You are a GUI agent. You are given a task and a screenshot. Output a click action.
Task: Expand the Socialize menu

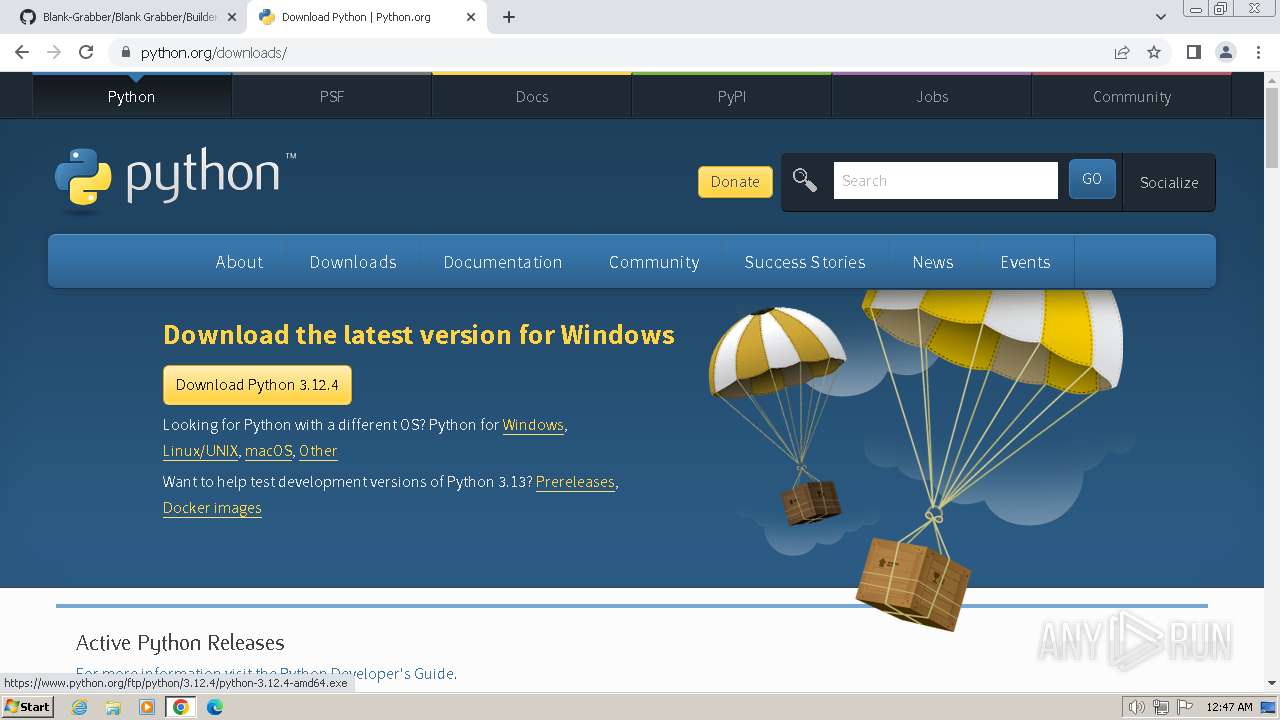point(1169,182)
